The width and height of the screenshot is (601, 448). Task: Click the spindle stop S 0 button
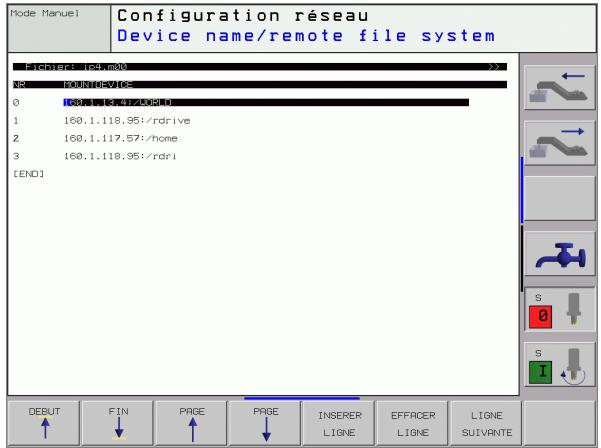559,310
